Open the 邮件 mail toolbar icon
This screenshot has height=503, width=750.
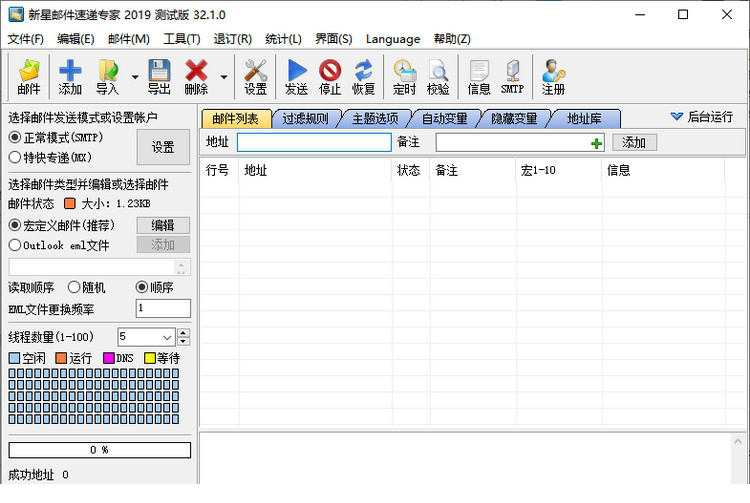(29, 77)
